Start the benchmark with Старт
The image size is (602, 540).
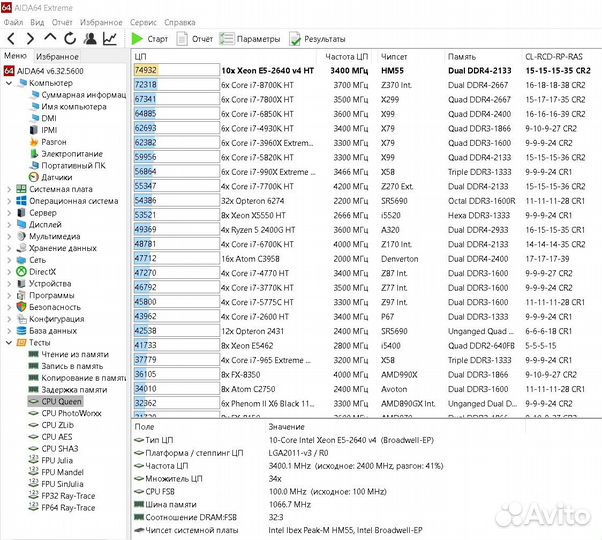[150, 39]
